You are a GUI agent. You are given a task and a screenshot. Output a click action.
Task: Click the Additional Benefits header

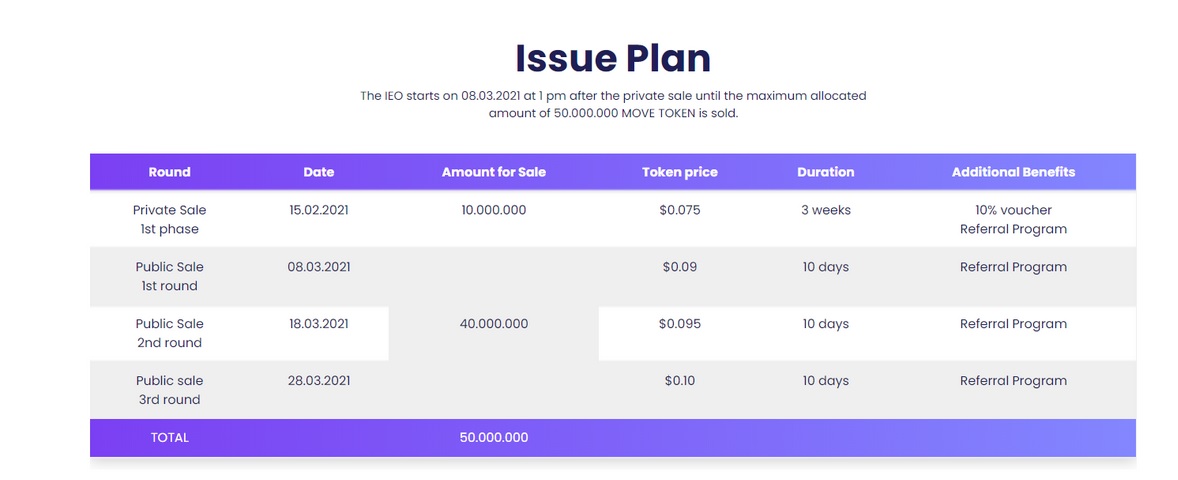[1013, 172]
